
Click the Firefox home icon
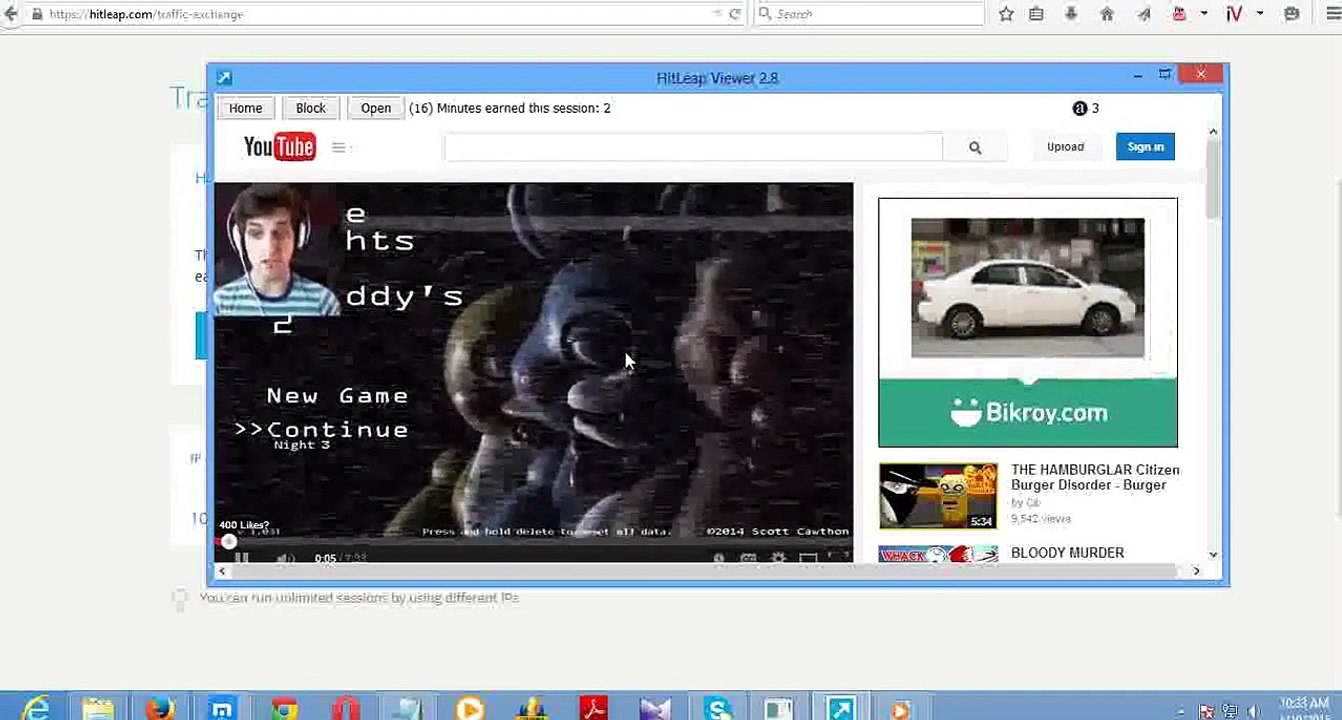click(1107, 14)
